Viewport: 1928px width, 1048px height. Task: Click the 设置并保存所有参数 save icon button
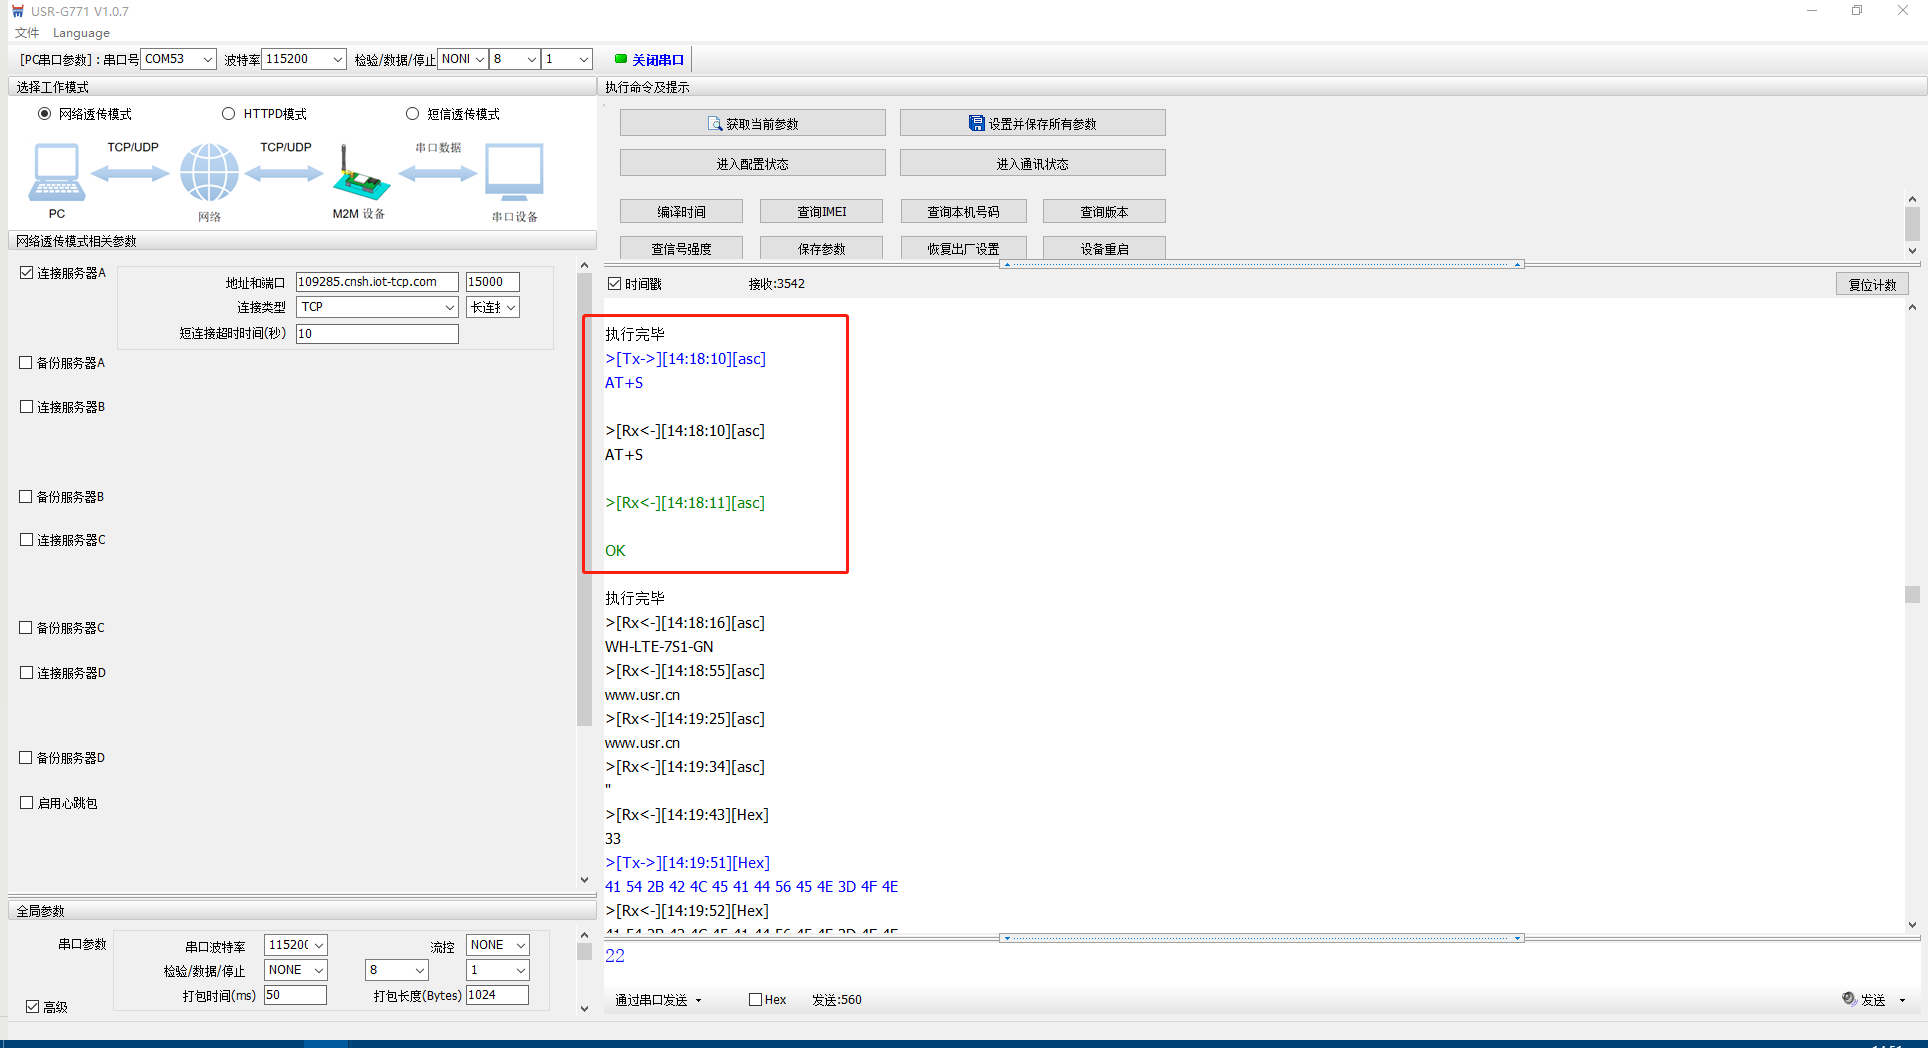1032,124
